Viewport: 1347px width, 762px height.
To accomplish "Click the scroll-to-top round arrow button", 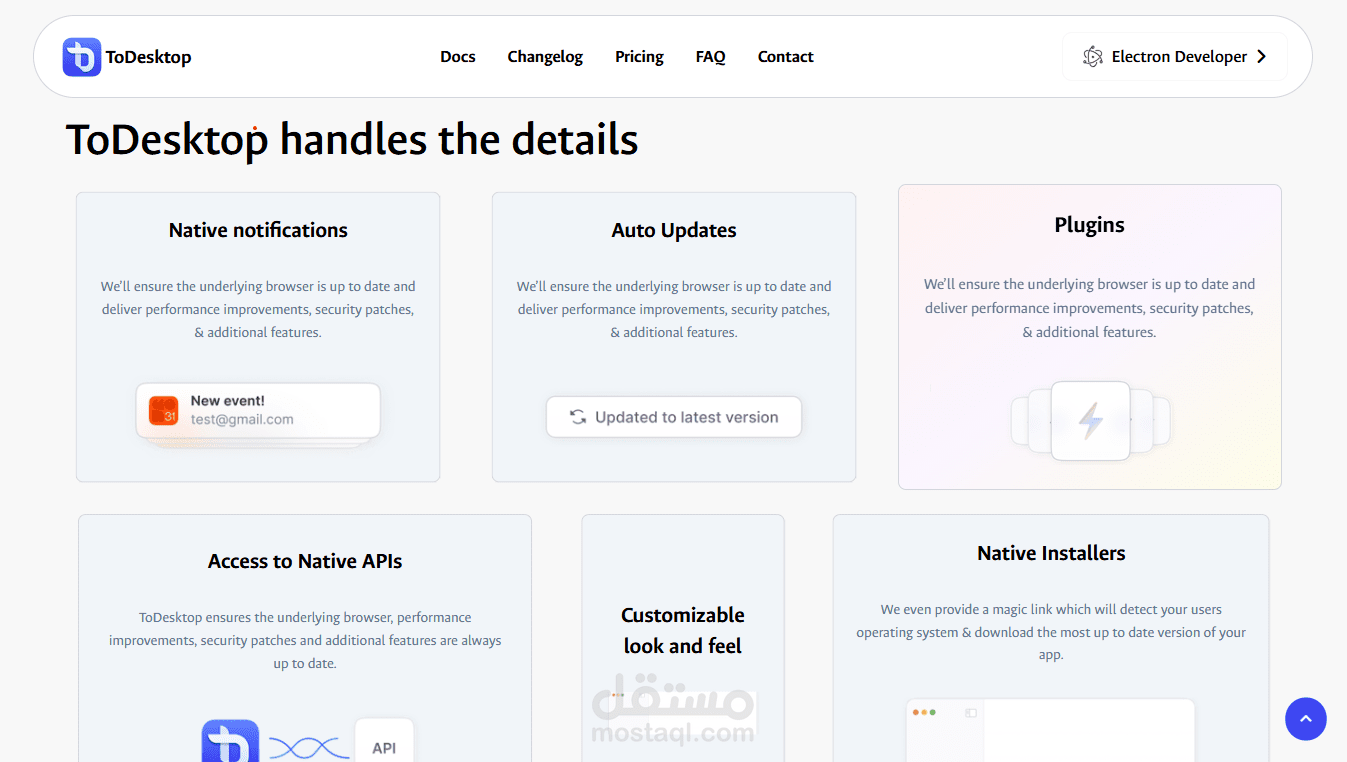I will pyautogui.click(x=1306, y=719).
